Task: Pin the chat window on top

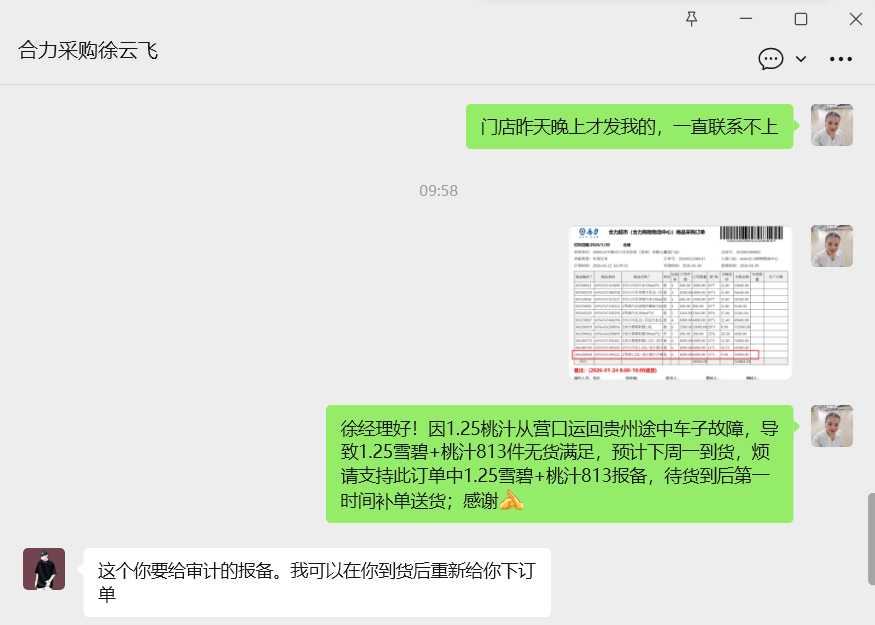Action: tap(691, 19)
